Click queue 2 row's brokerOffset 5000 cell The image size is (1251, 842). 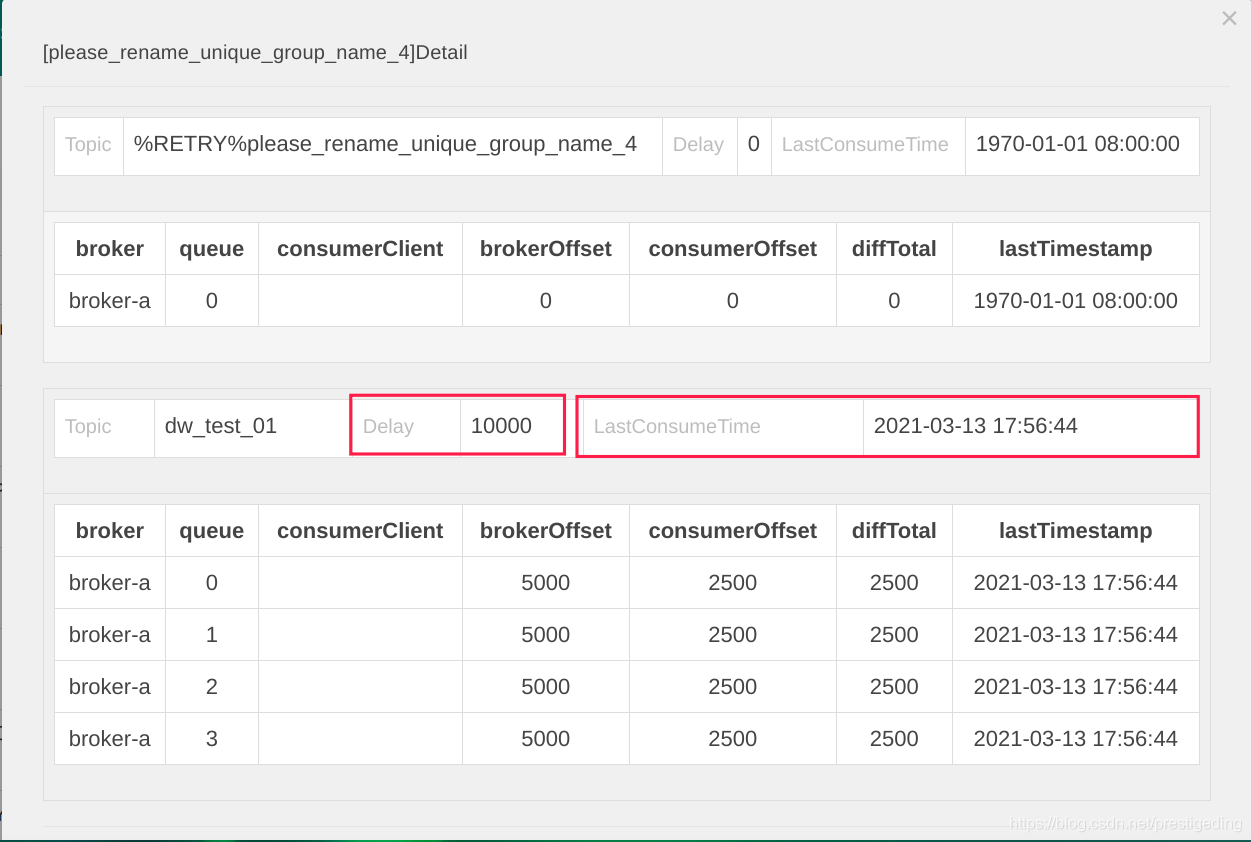(x=546, y=687)
